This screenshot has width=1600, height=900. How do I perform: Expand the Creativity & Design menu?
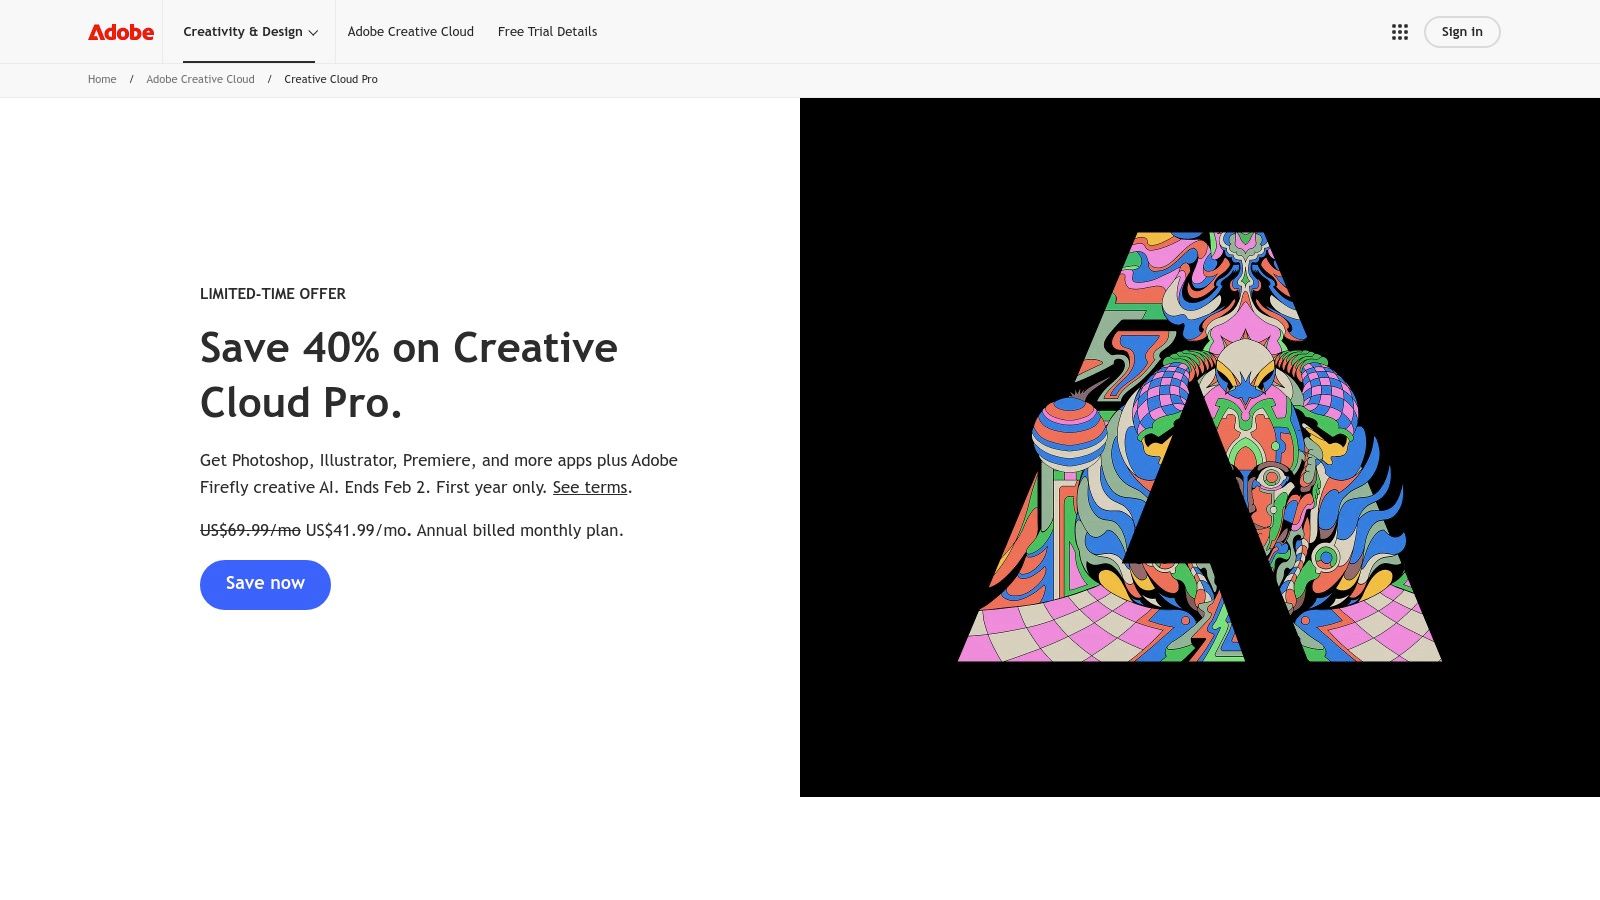click(250, 32)
